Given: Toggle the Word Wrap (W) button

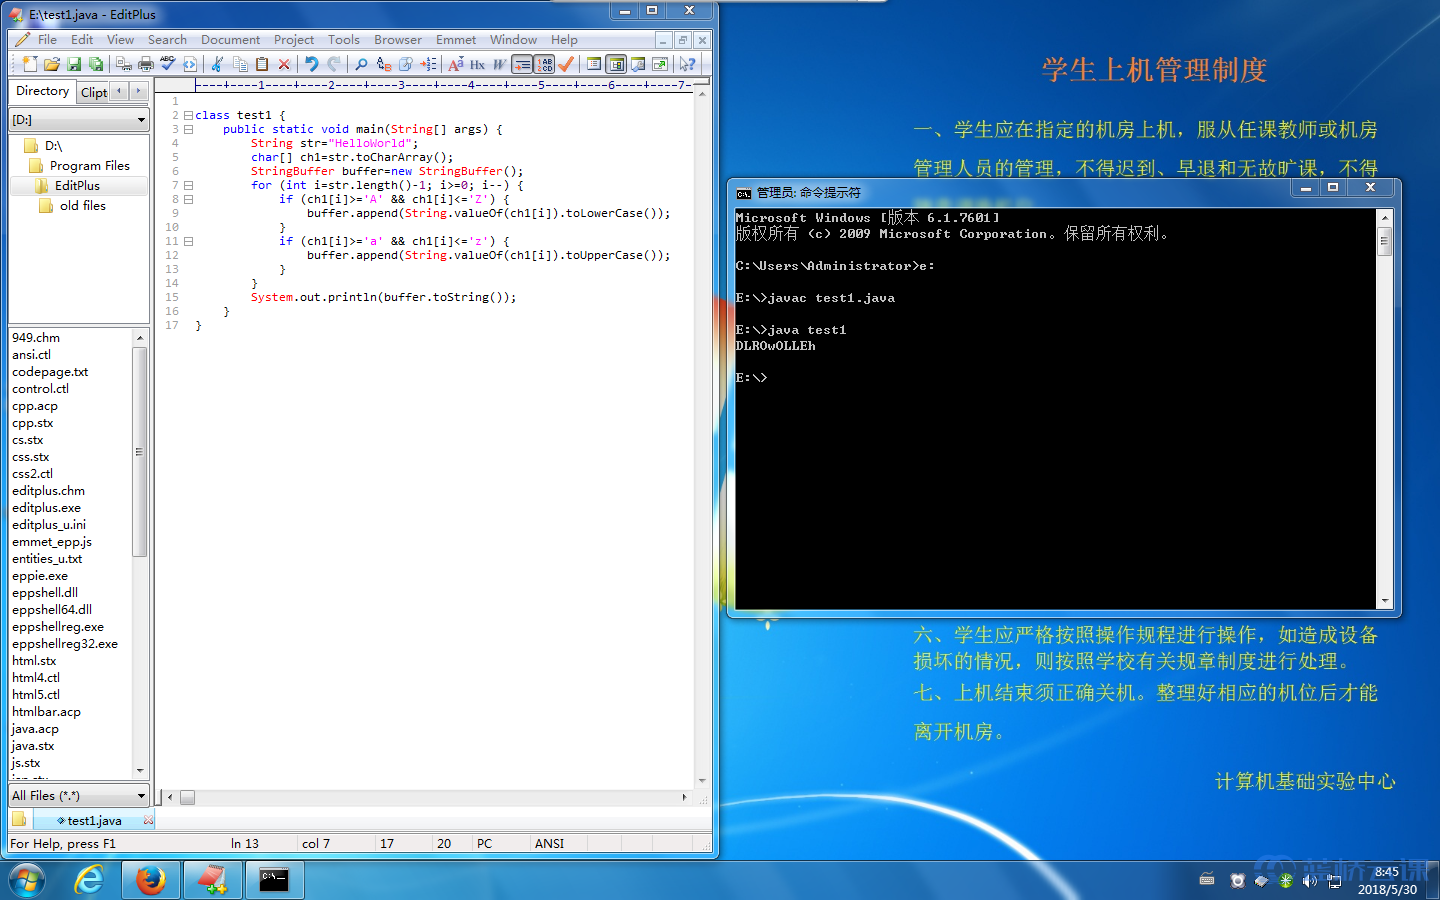Looking at the screenshot, I should click(499, 64).
